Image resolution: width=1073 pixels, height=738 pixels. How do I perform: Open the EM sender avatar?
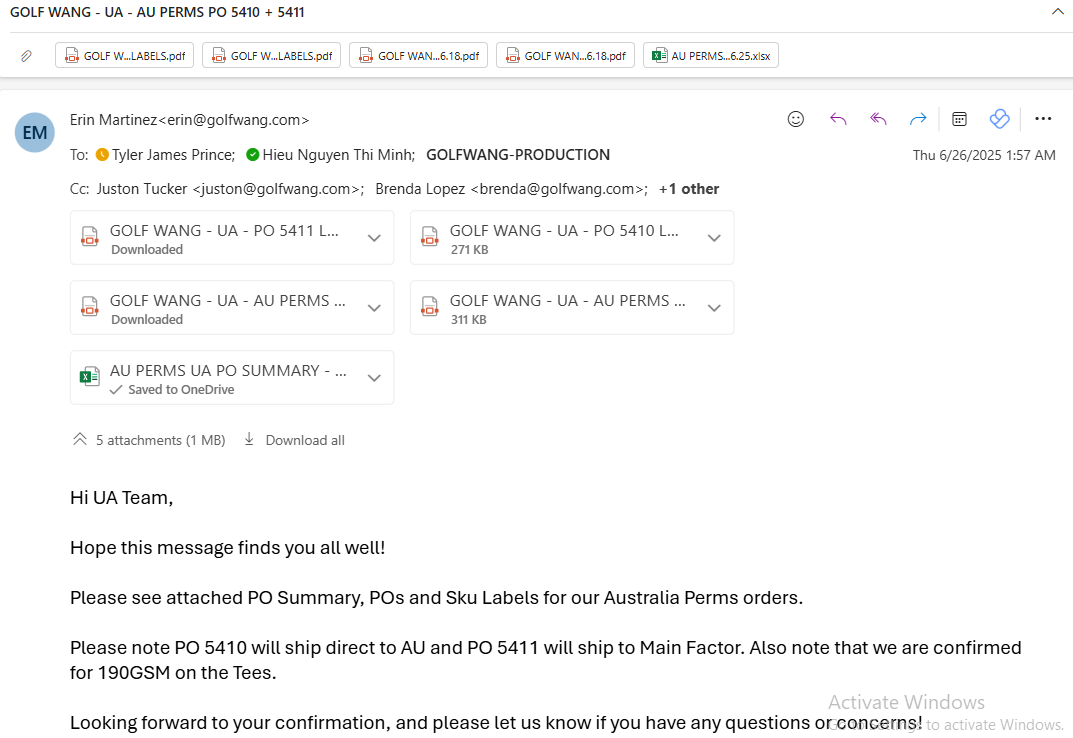click(x=35, y=132)
